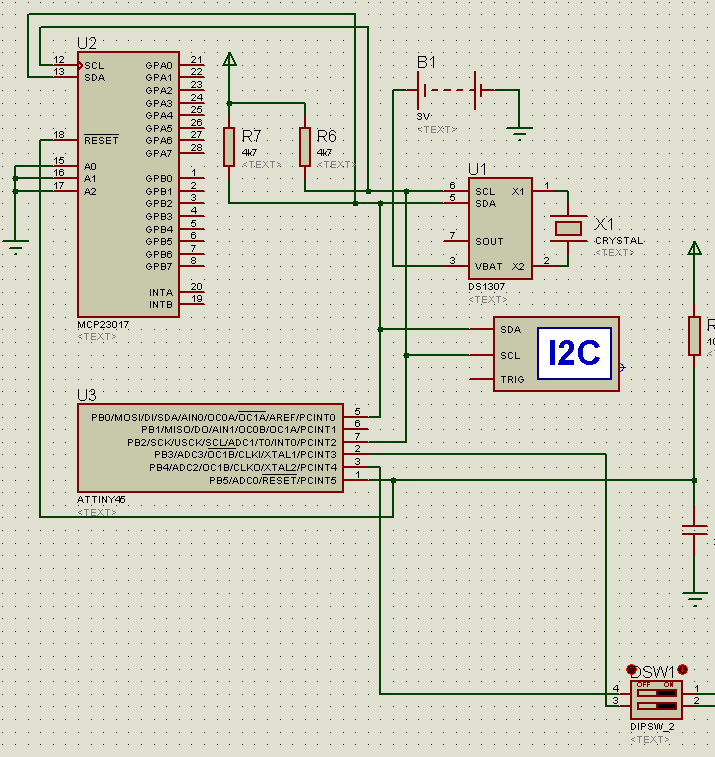This screenshot has width=715, height=757.
Task: Click DSW1 left red up-arrow actuator
Action: pos(632,669)
